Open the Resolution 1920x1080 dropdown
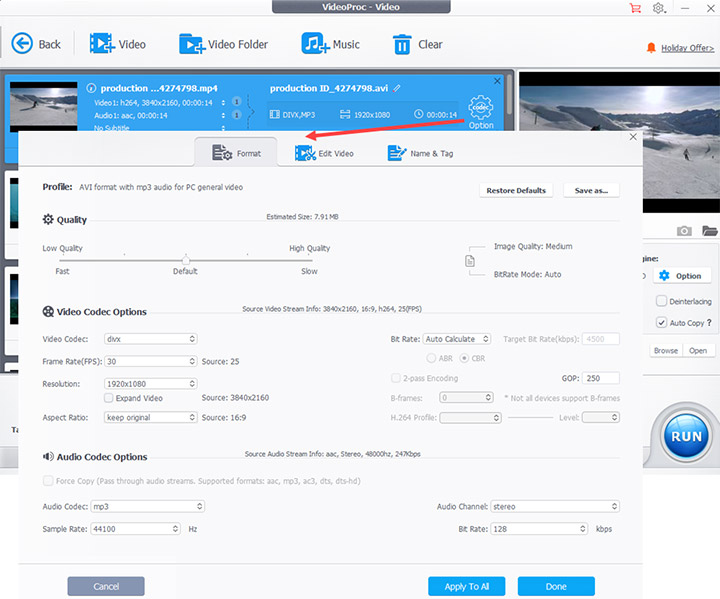This screenshot has width=720, height=599. 151,384
